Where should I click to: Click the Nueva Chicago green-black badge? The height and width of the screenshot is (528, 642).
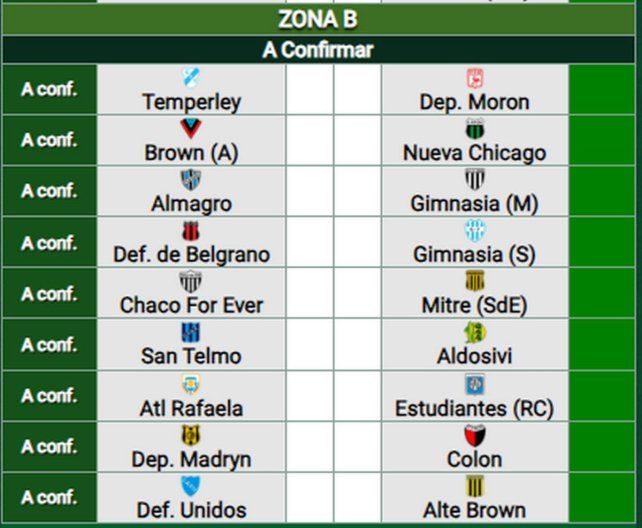click(x=475, y=129)
